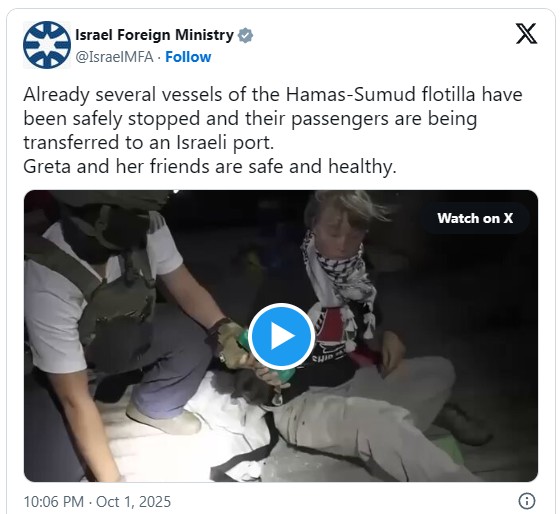560x514 pixels.
Task: Click the keffiyeh scarf in video thumbnail
Action: point(339,279)
